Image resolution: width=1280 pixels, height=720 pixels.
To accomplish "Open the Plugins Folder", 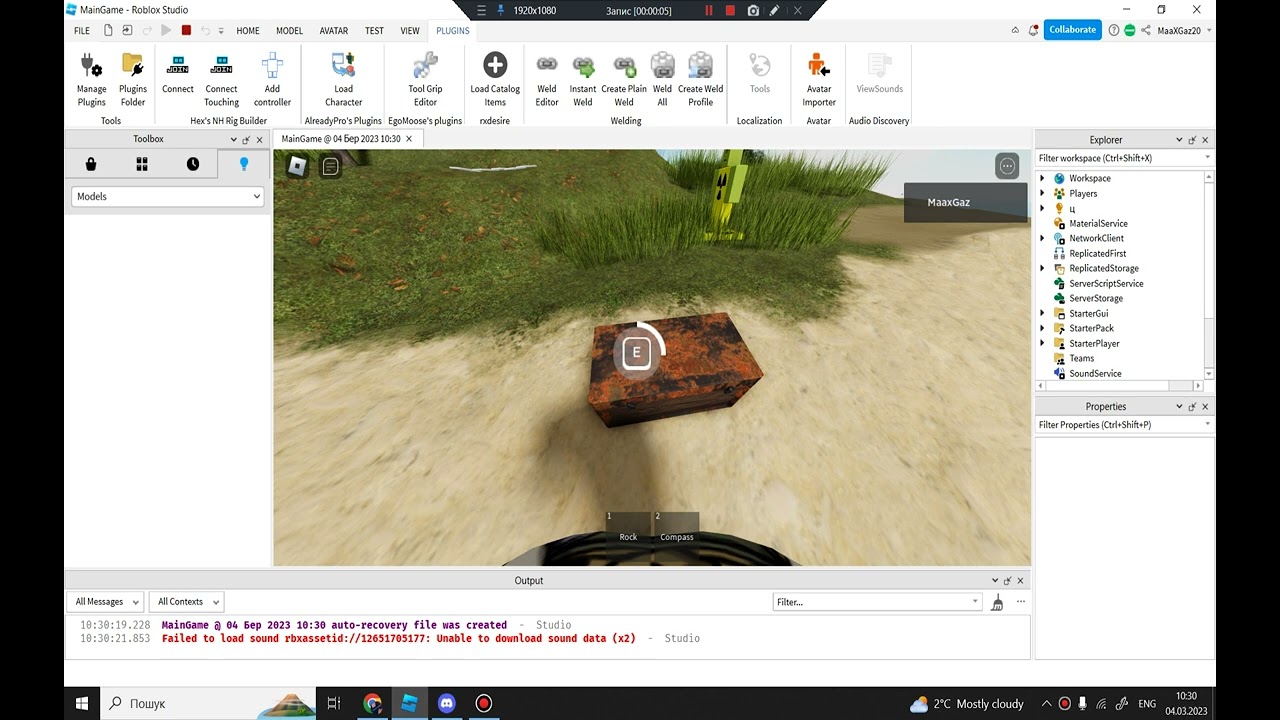I will (133, 80).
